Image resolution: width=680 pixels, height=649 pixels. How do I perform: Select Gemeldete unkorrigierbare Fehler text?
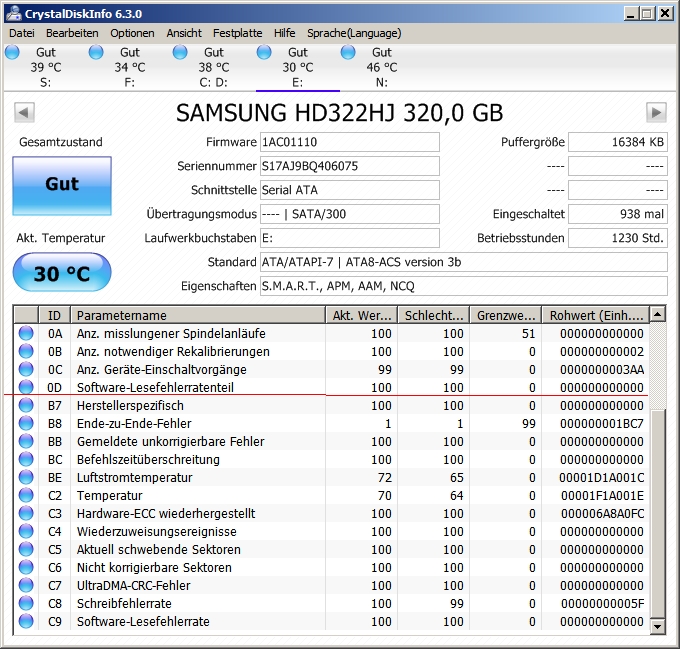pos(170,441)
